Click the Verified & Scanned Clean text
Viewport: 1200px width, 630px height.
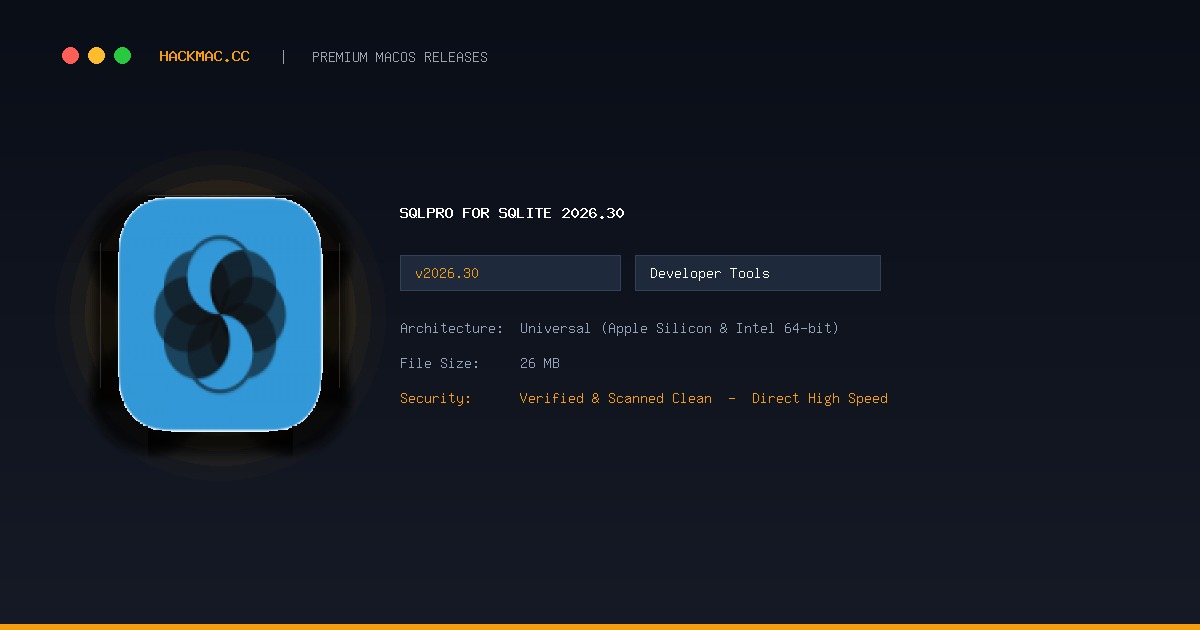(x=615, y=398)
